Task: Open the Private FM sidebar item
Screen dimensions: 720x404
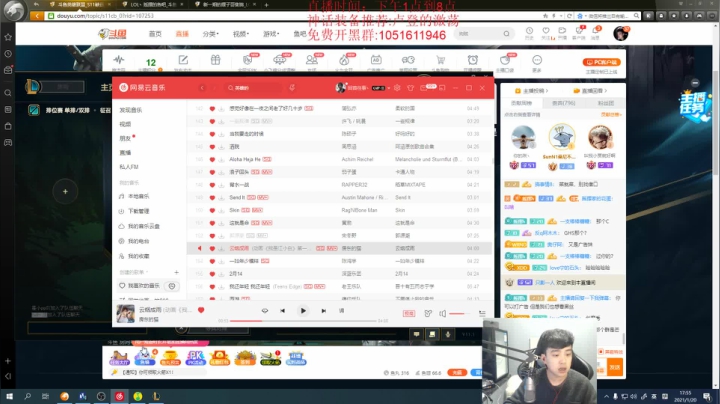Action: [129, 167]
